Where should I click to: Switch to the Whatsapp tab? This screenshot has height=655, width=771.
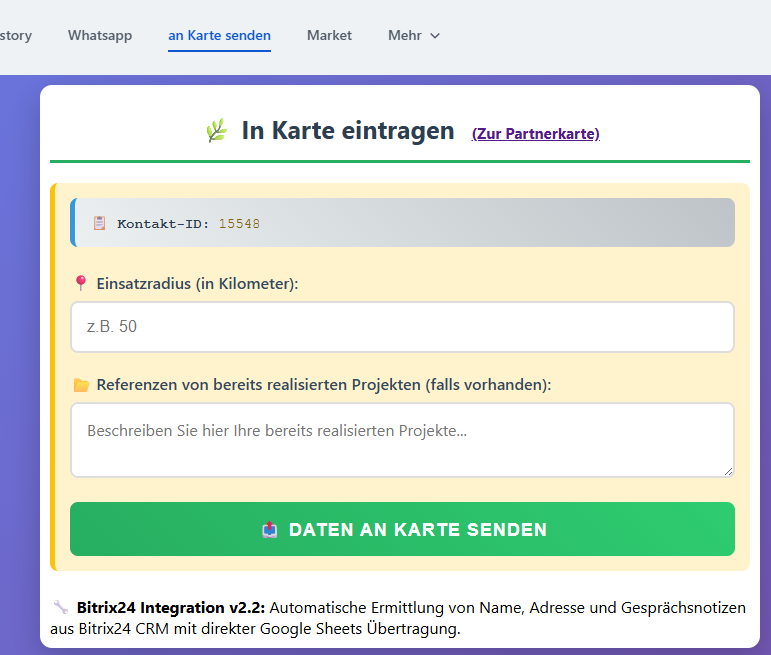click(100, 36)
